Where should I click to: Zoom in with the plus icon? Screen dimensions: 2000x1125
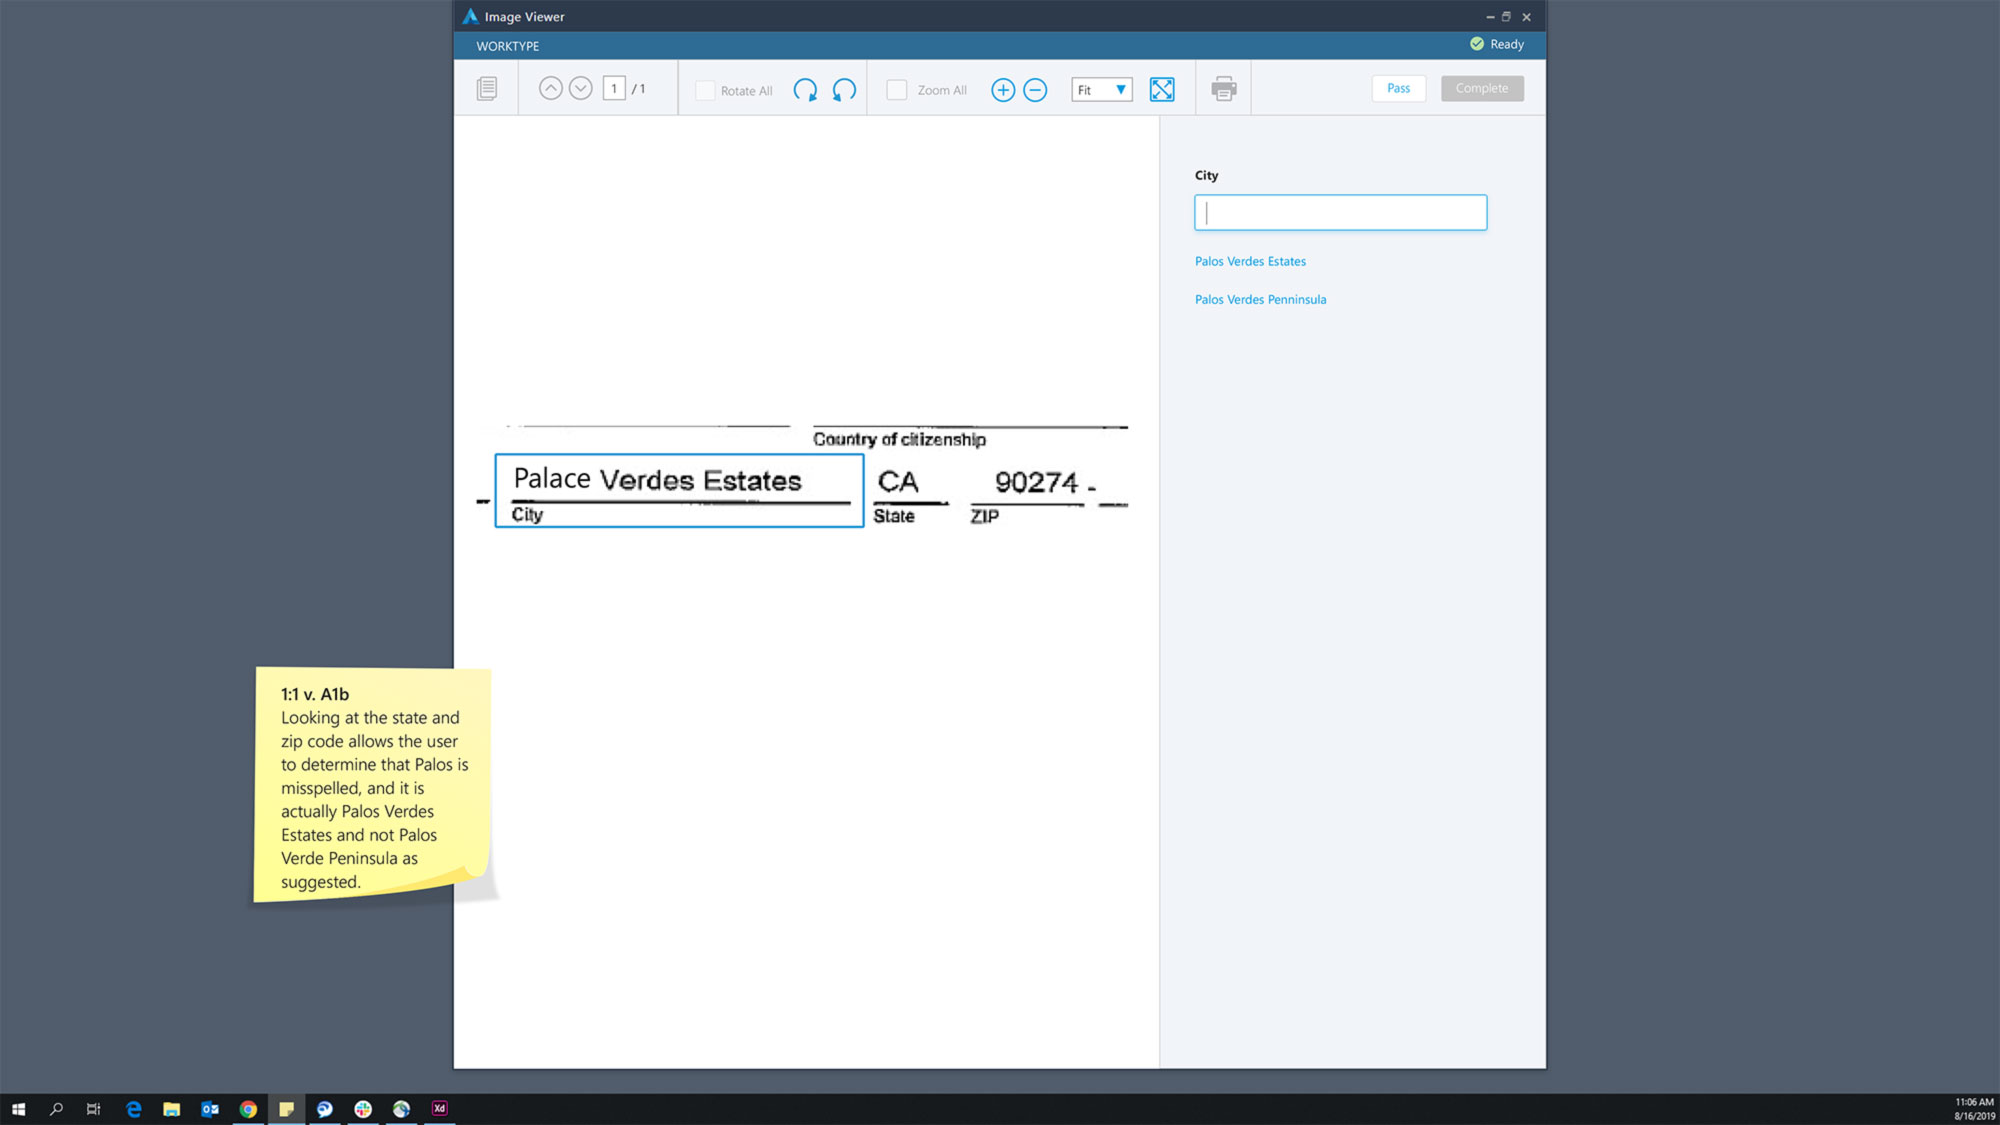[x=1003, y=90]
